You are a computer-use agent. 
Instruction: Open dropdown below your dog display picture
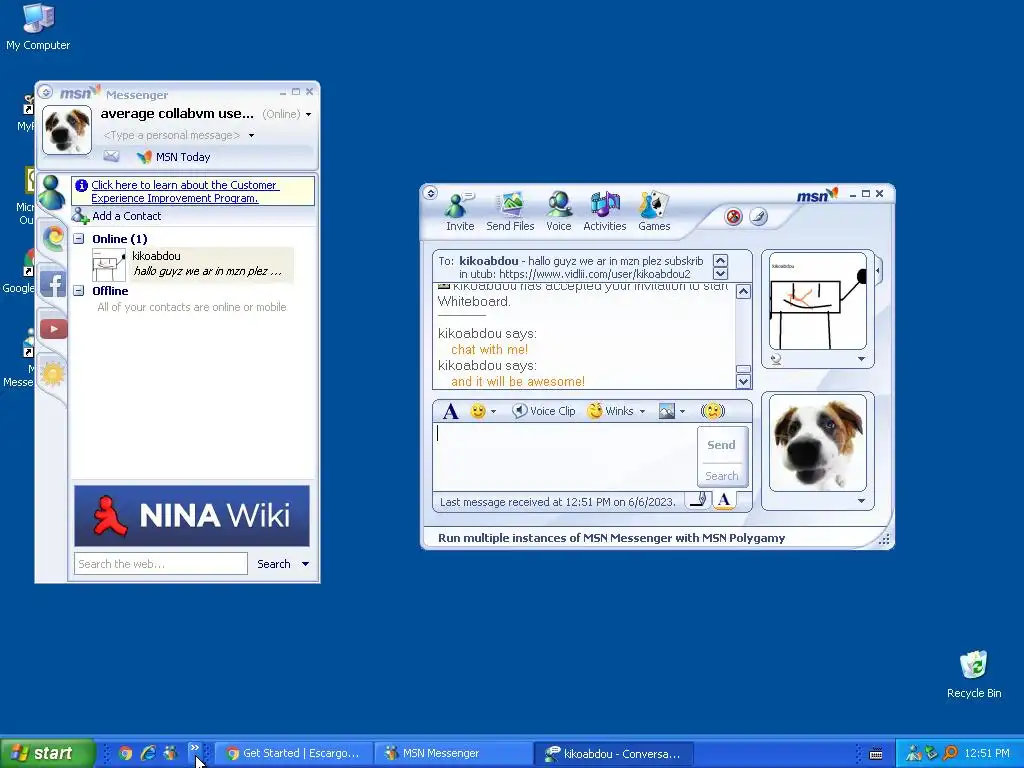tap(861, 501)
